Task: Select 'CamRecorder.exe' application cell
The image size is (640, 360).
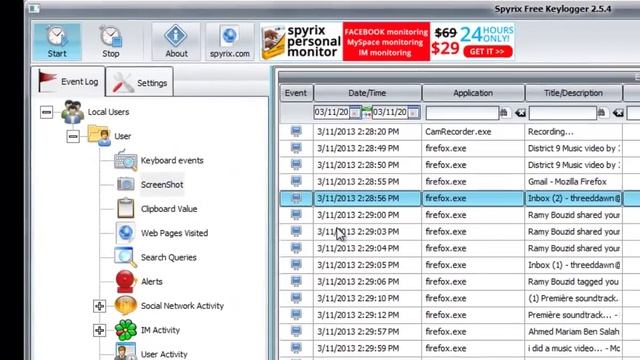Action: tap(473, 132)
